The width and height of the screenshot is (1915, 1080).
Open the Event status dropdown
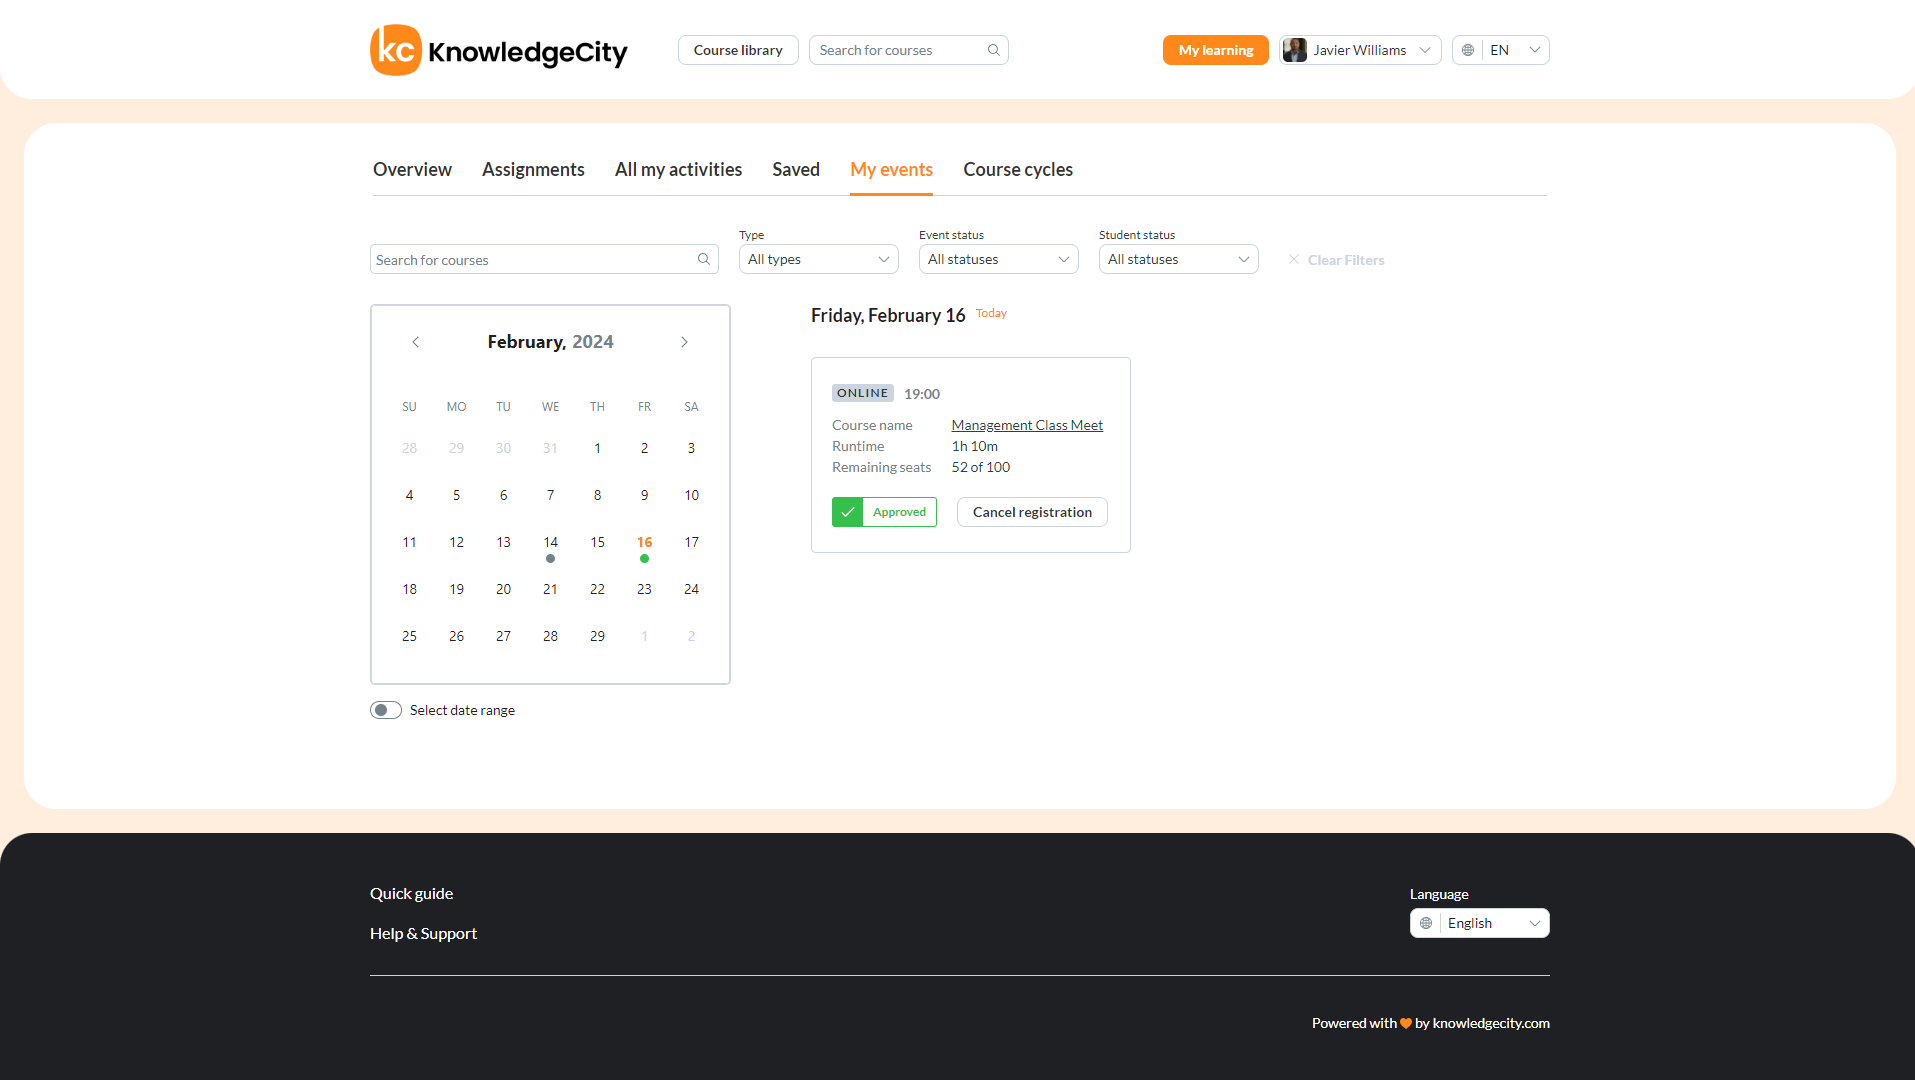(997, 259)
